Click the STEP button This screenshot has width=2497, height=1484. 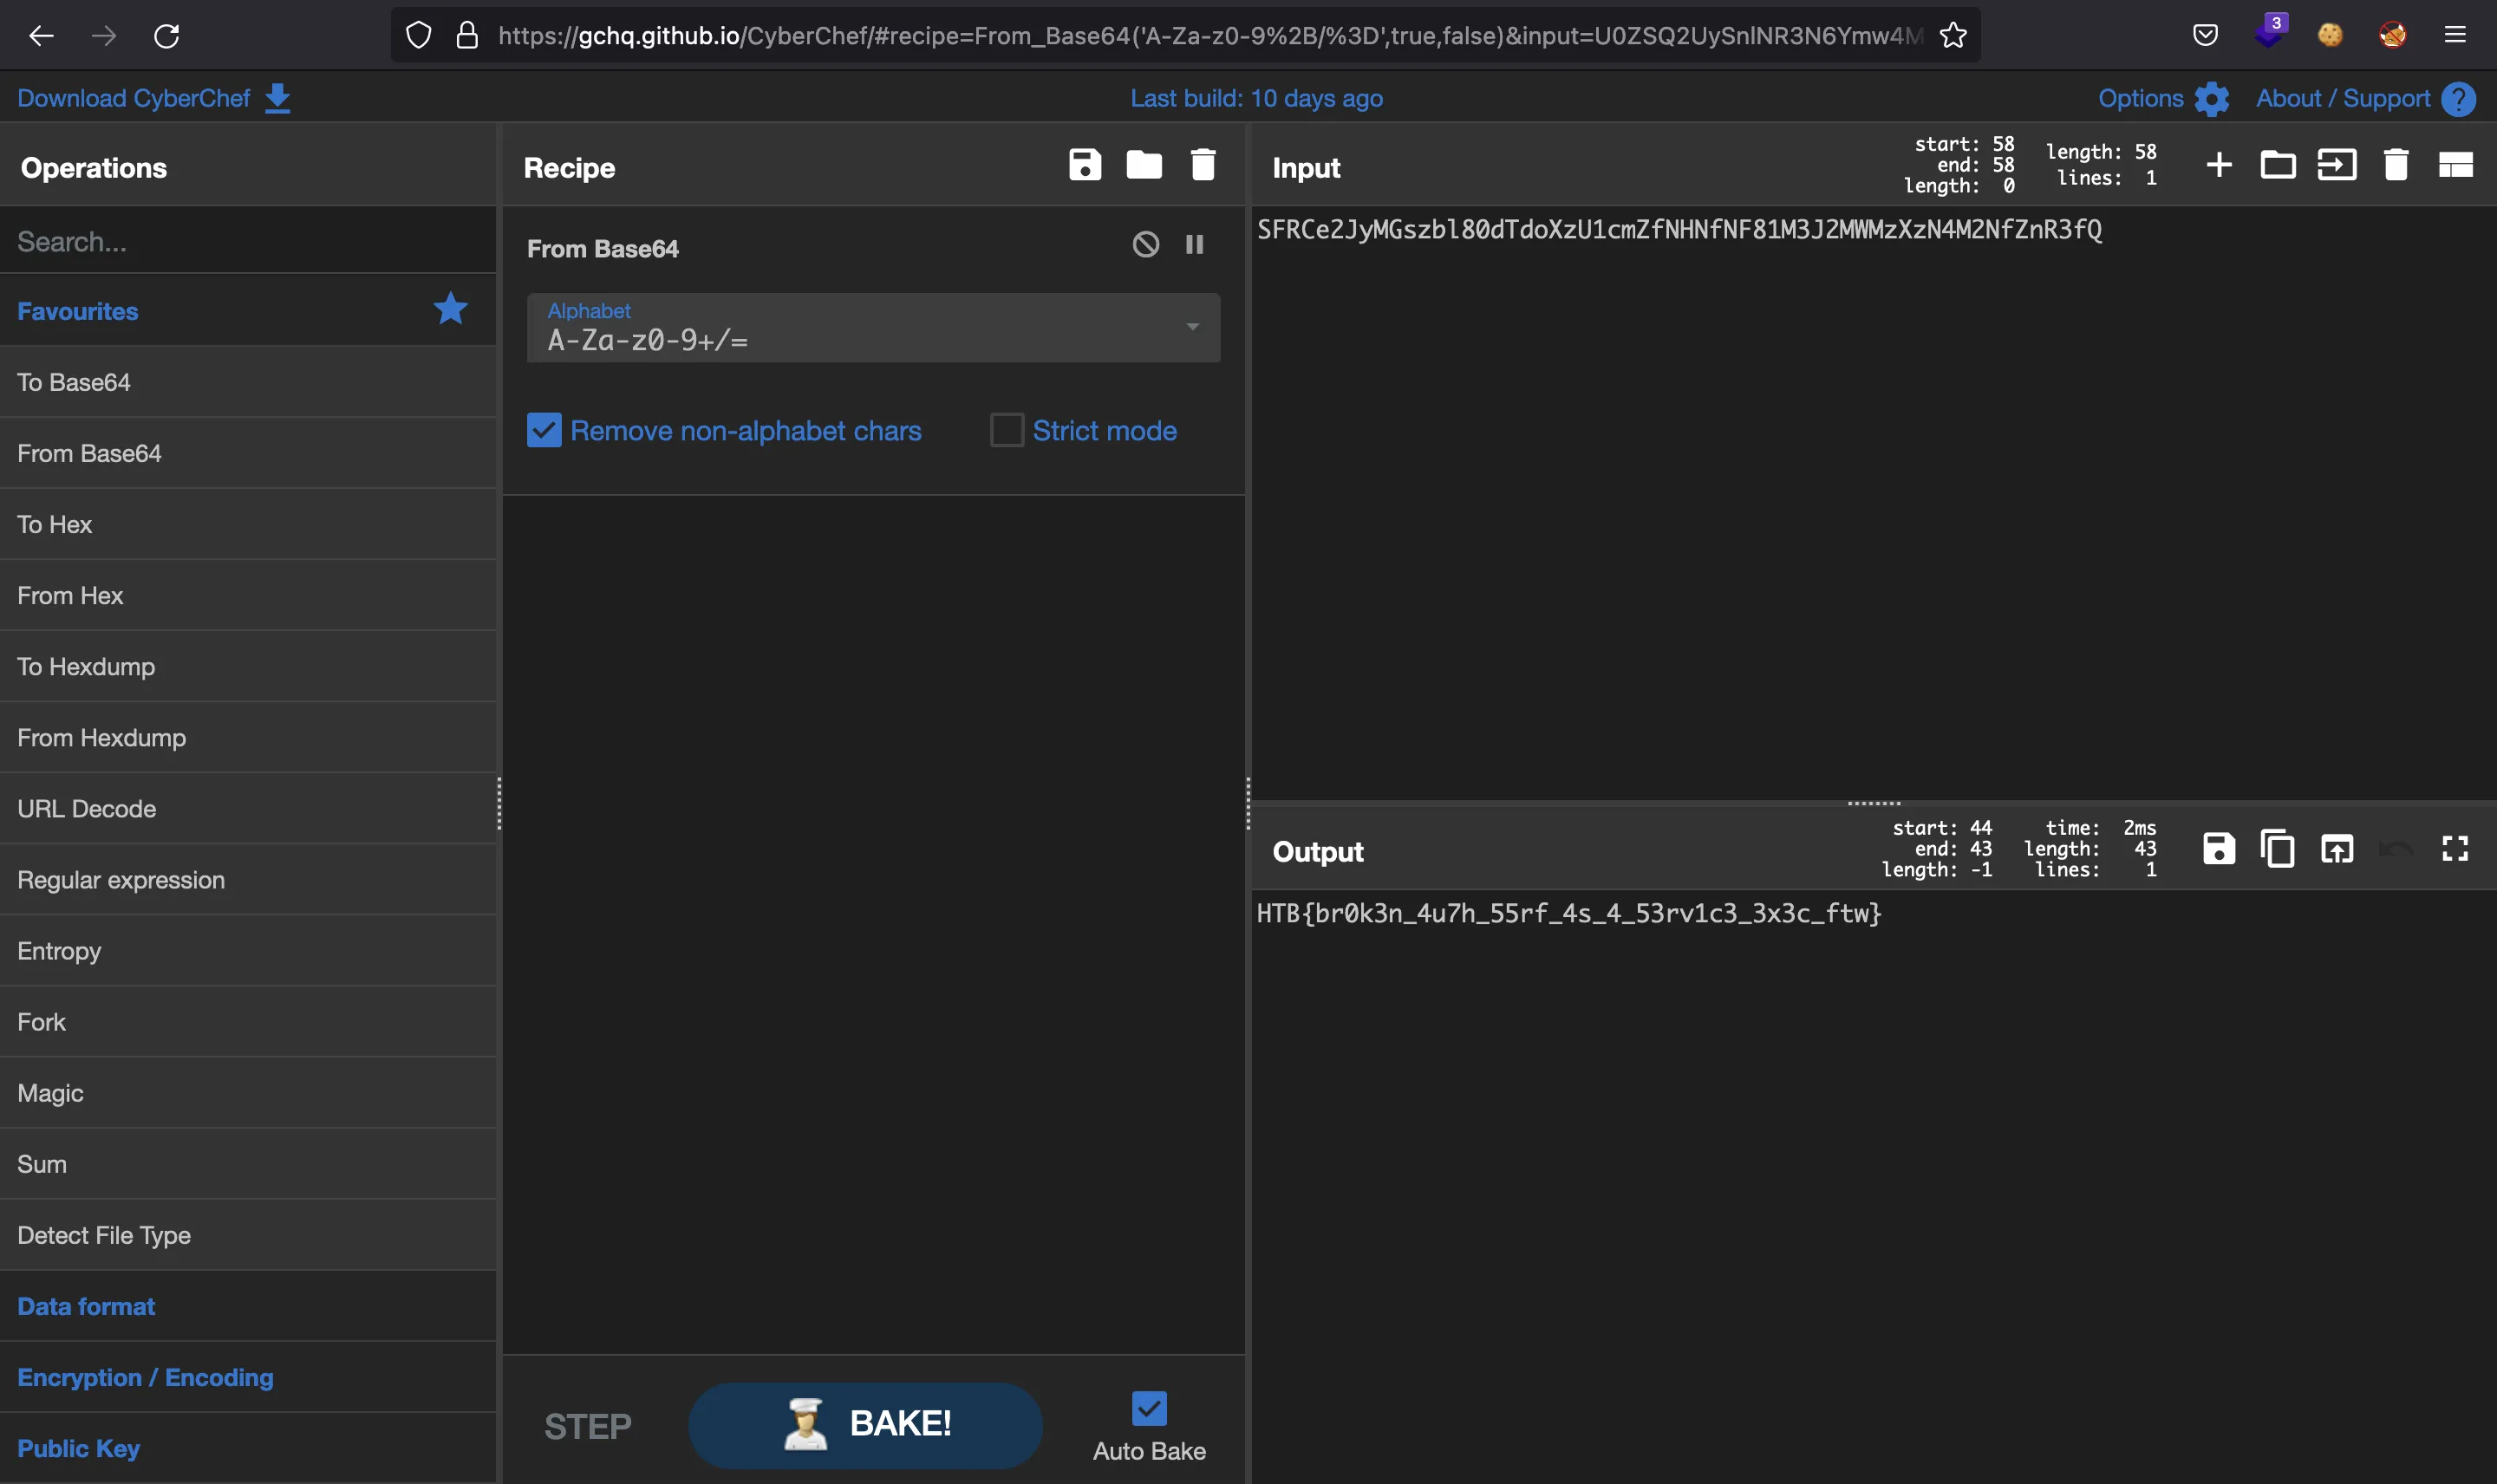(588, 1426)
